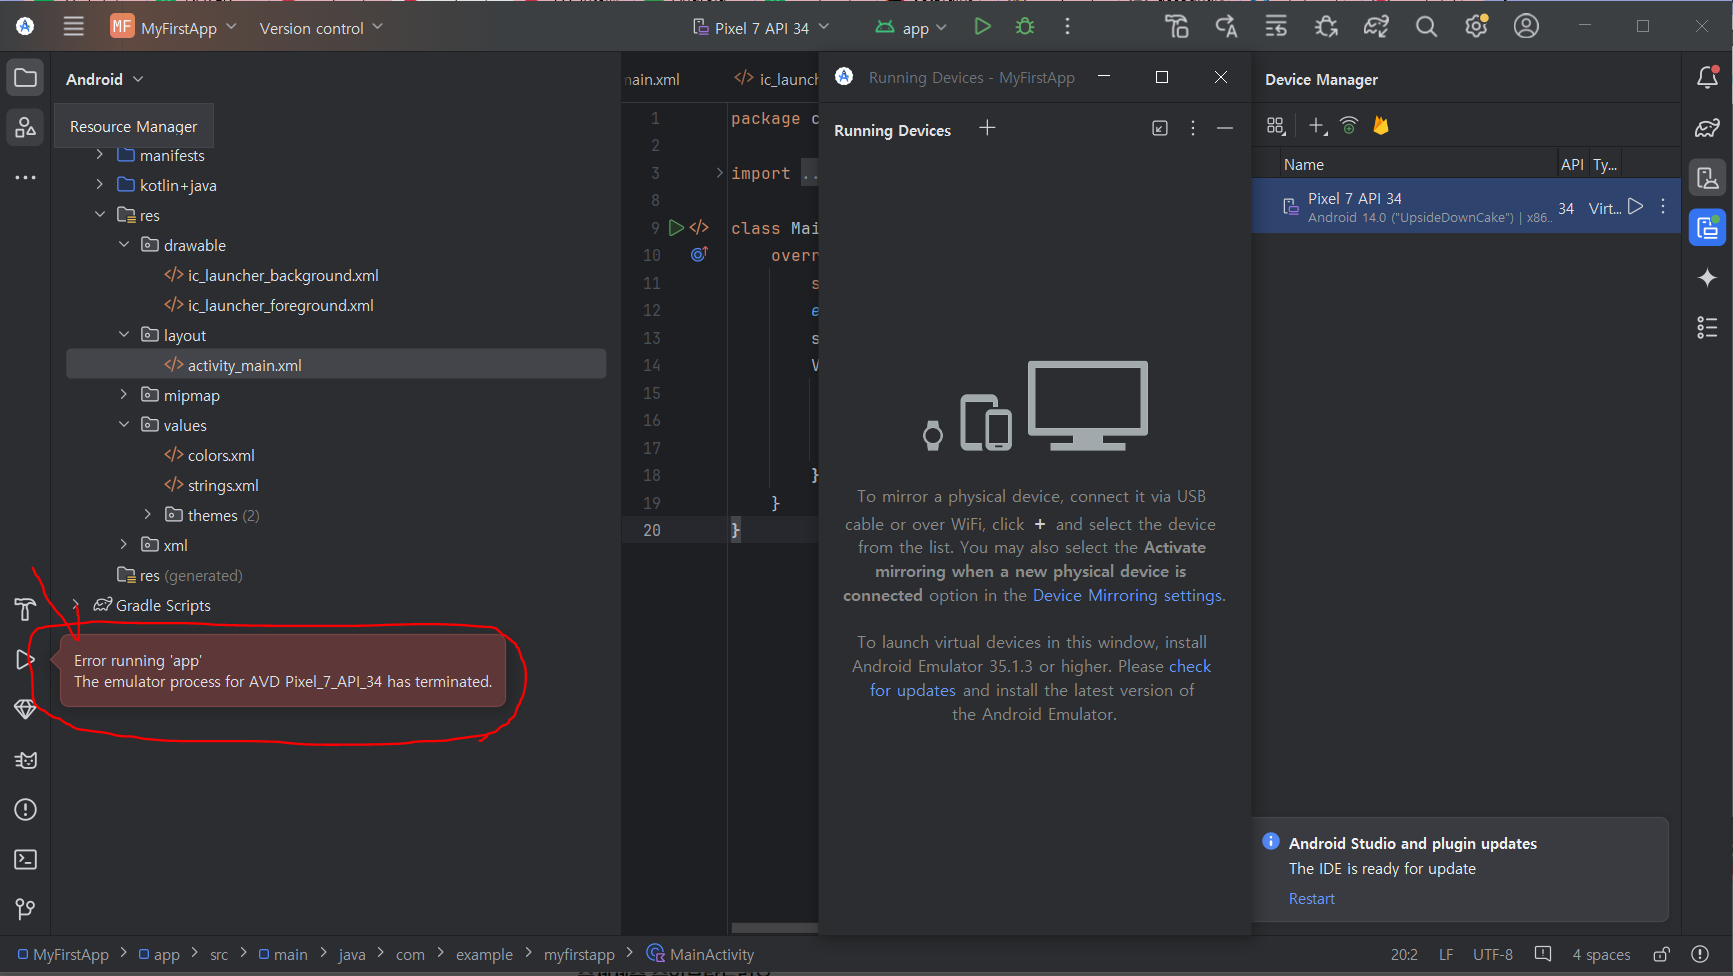Image resolution: width=1733 pixels, height=976 pixels.
Task: Open the Git version control tool window
Action: pyautogui.click(x=25, y=909)
